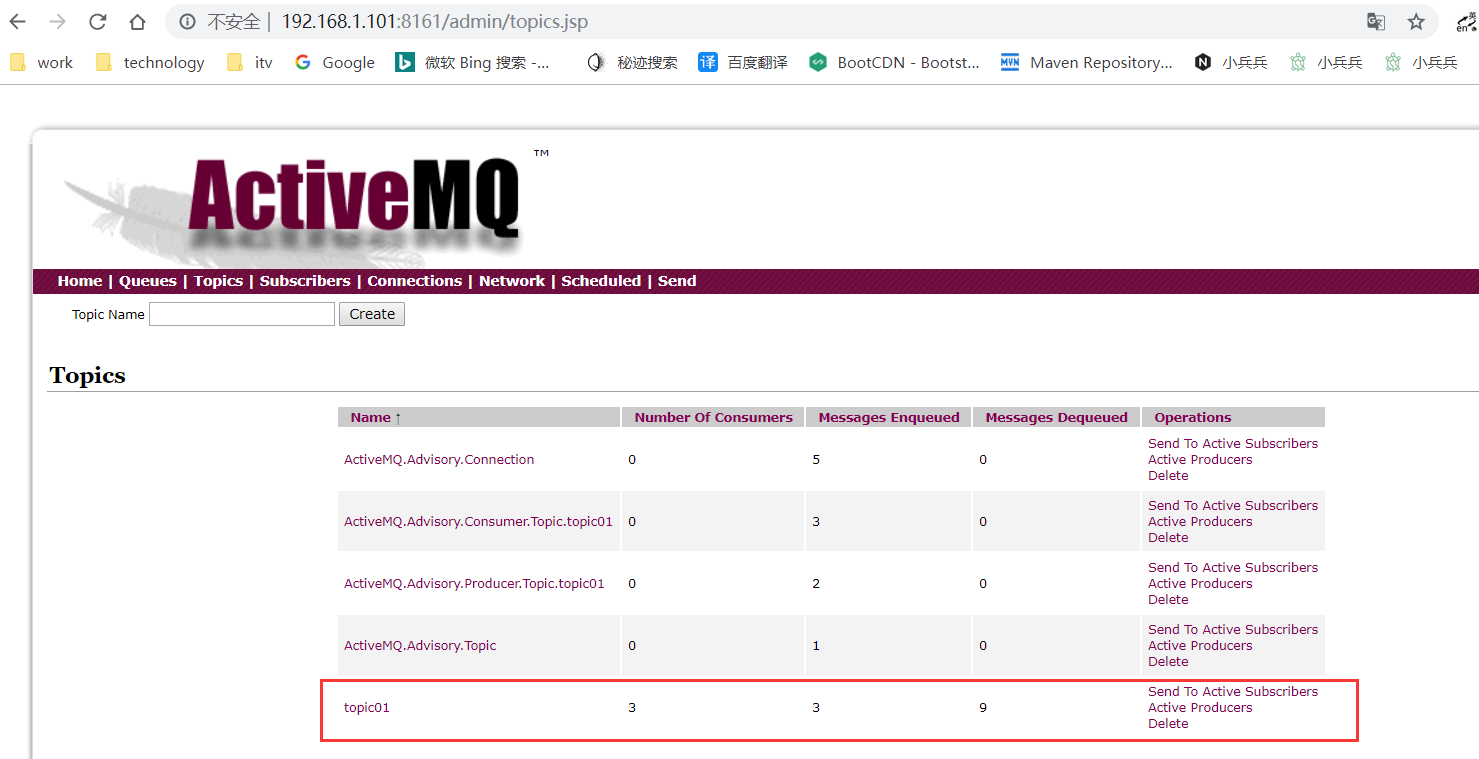
Task: Open the Bing search bookmark
Action: click(473, 62)
